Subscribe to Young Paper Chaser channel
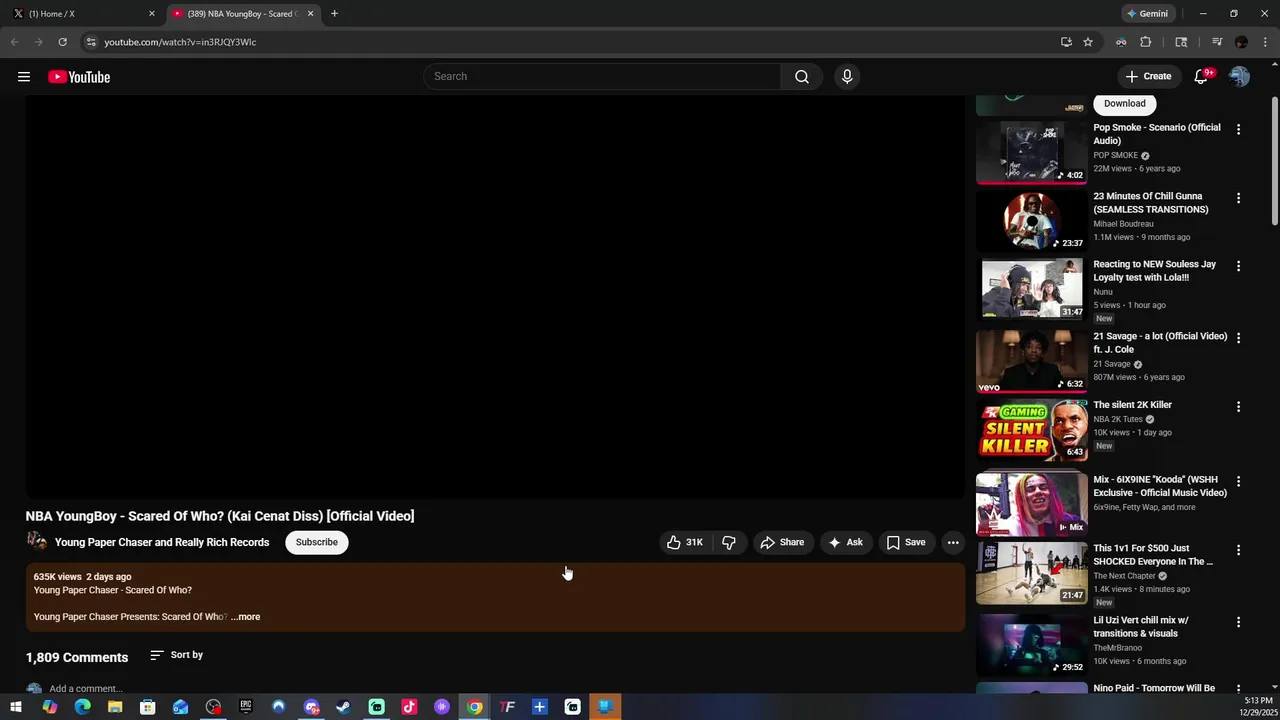1280x720 pixels. [317, 542]
